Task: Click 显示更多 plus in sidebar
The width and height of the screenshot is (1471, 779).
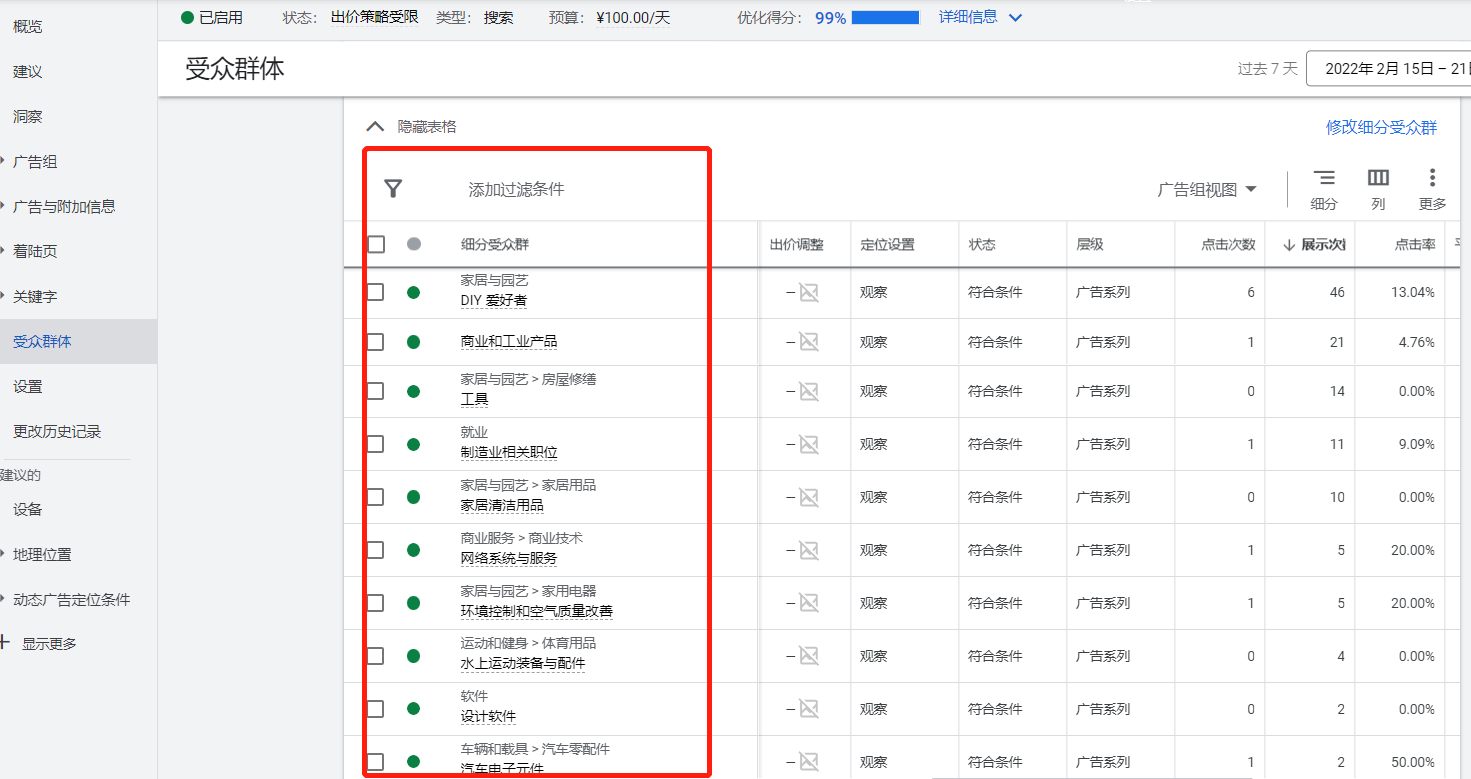Action: tap(5, 643)
